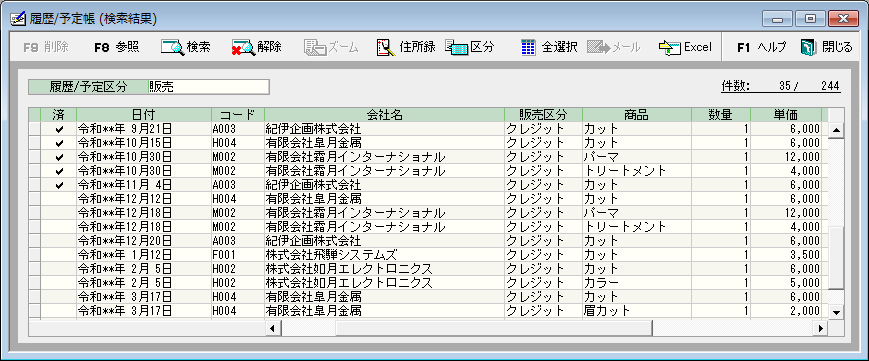Click the vertical scrollbar up arrow
Image resolution: width=869 pixels, height=361 pixels.
click(x=836, y=130)
